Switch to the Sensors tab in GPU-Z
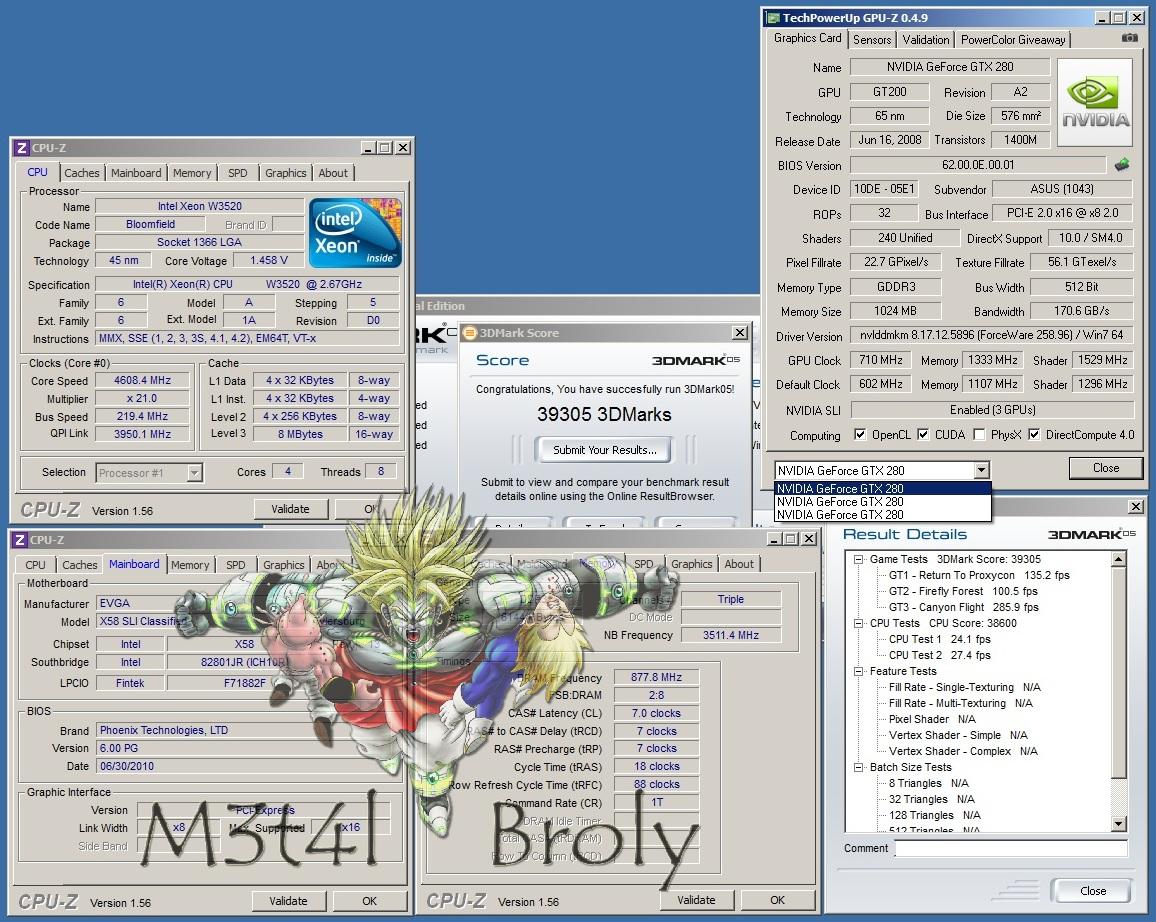 coord(872,40)
